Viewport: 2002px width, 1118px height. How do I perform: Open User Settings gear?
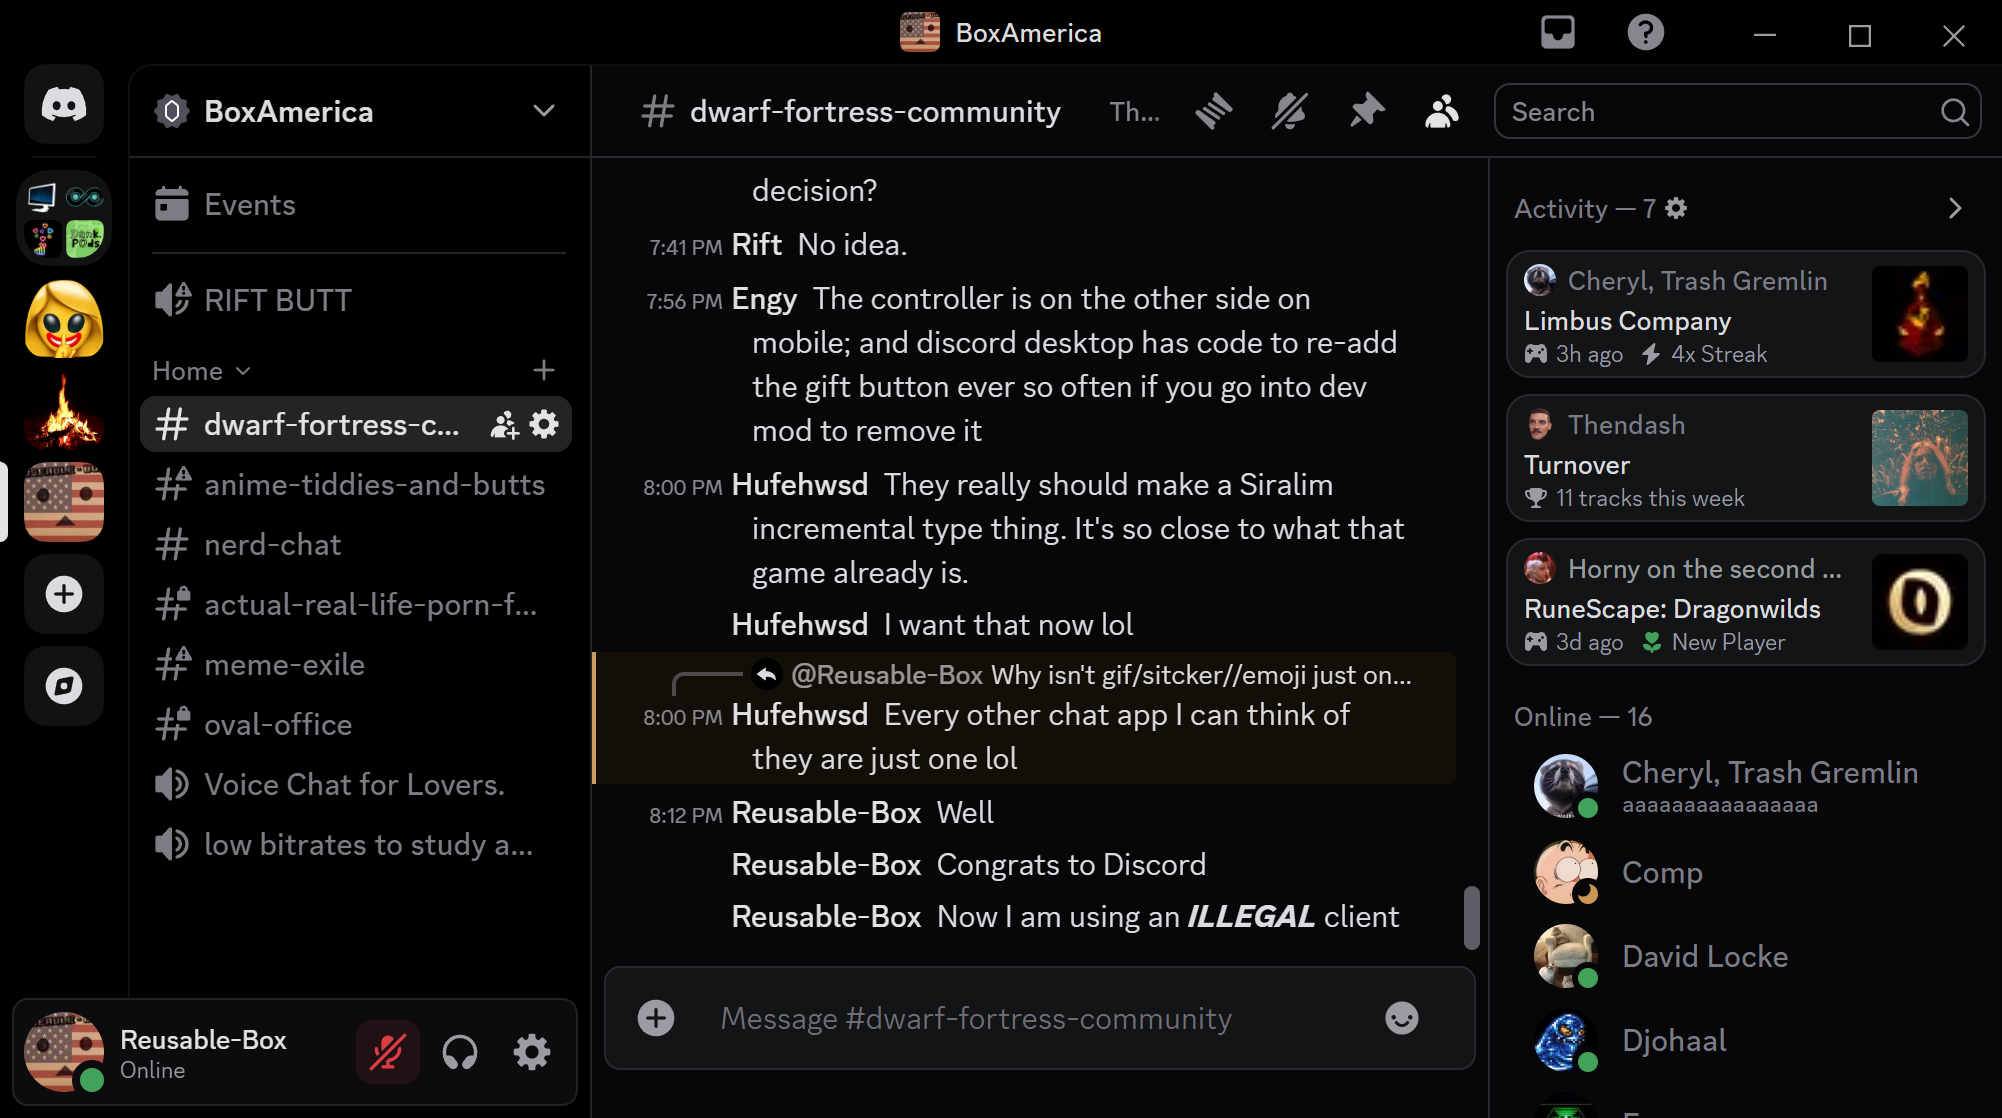(532, 1052)
